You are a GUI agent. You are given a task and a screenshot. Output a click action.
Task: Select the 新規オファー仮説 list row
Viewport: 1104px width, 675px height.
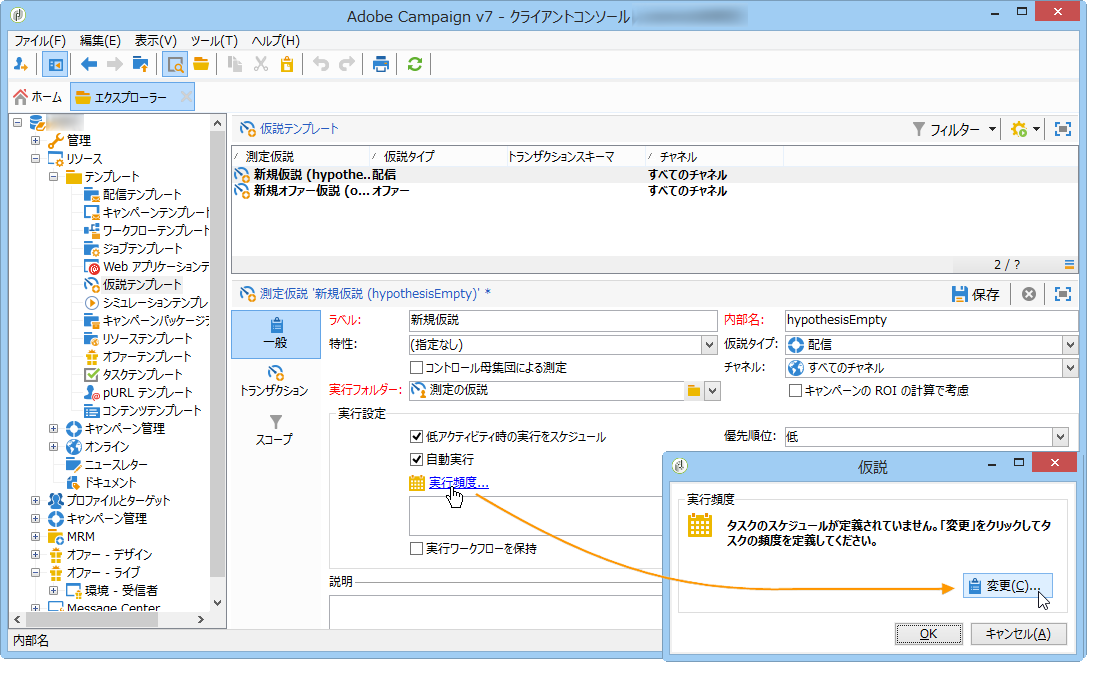pos(655,191)
